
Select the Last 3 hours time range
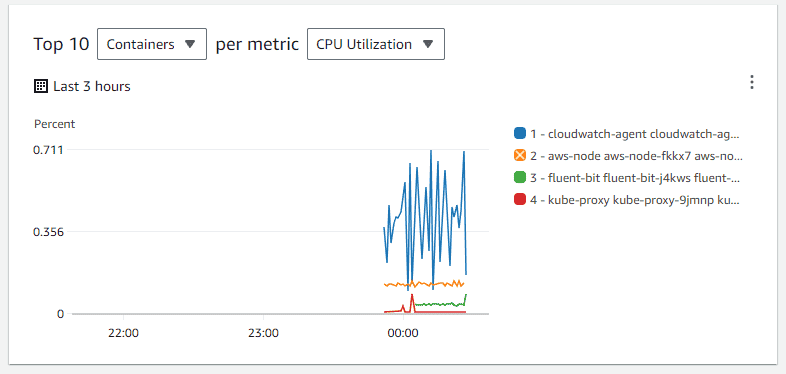(x=92, y=86)
